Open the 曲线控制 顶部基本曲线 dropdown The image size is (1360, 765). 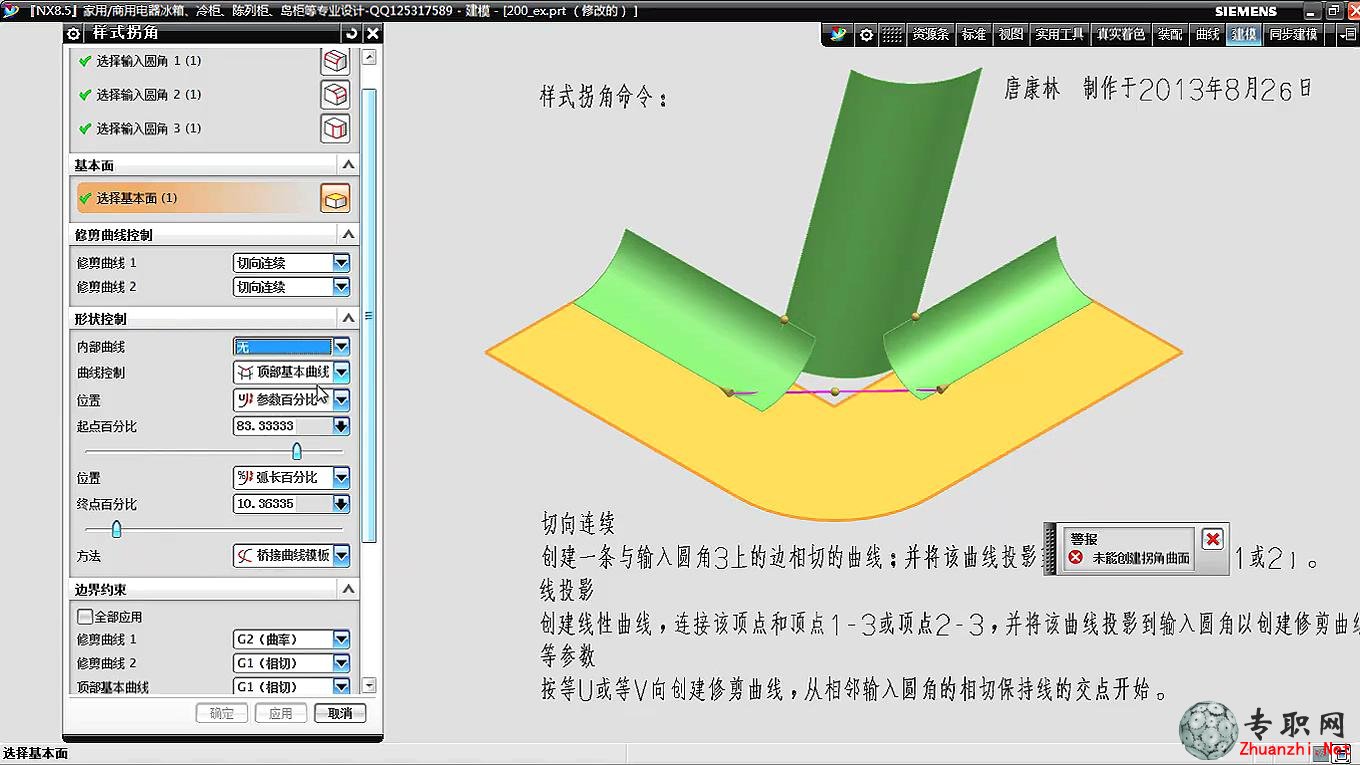pyautogui.click(x=291, y=372)
